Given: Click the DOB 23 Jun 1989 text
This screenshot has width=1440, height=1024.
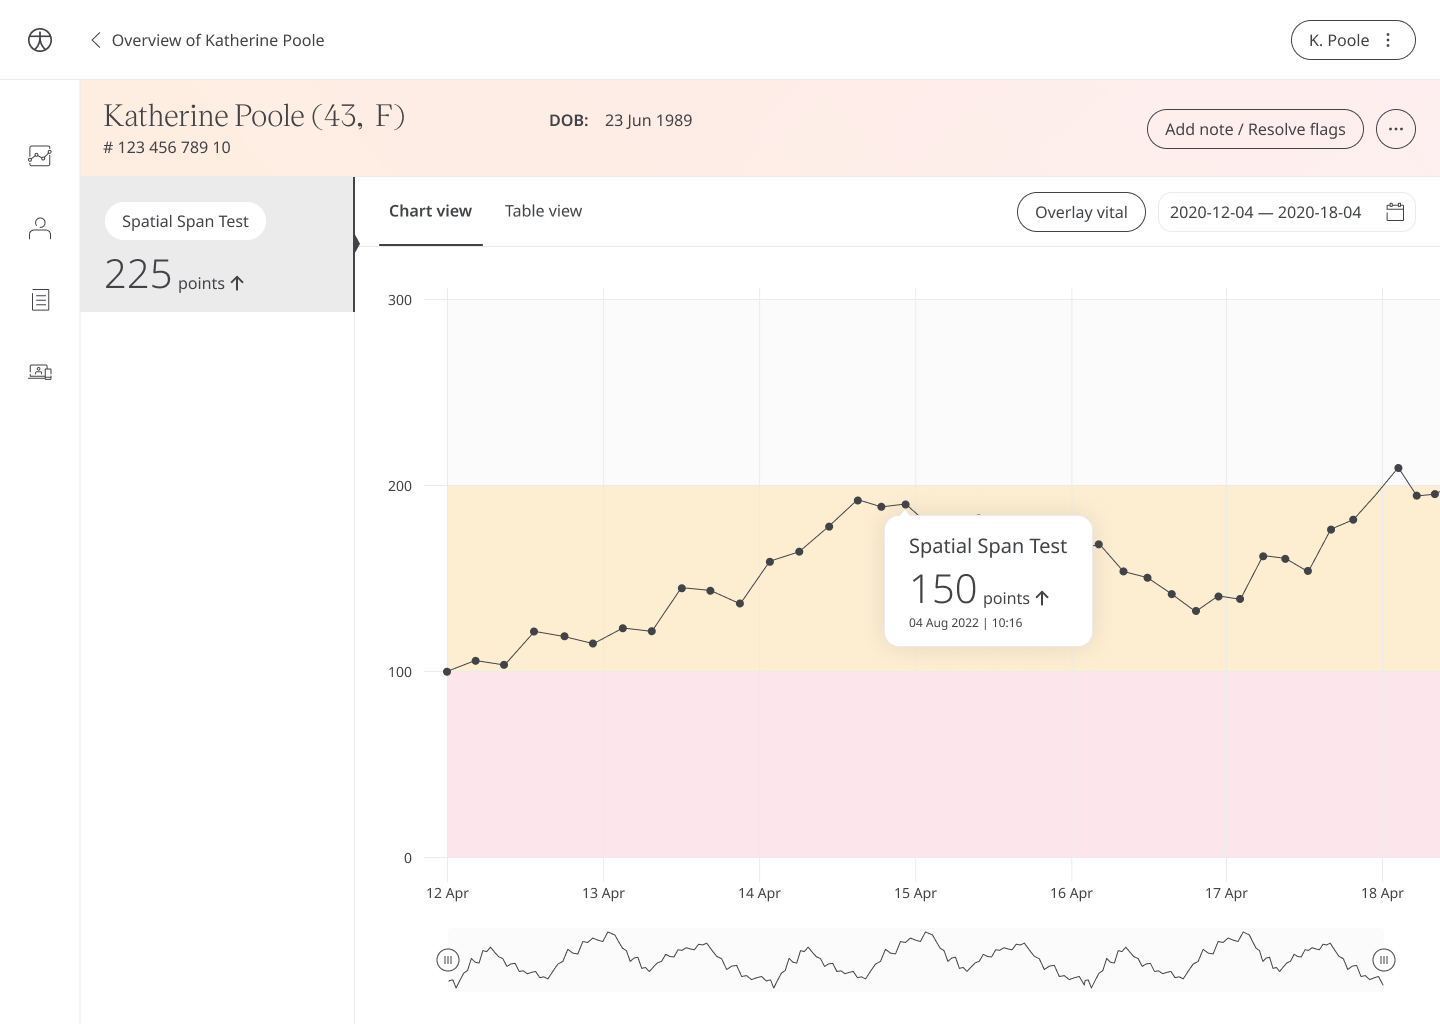Looking at the screenshot, I should point(620,120).
